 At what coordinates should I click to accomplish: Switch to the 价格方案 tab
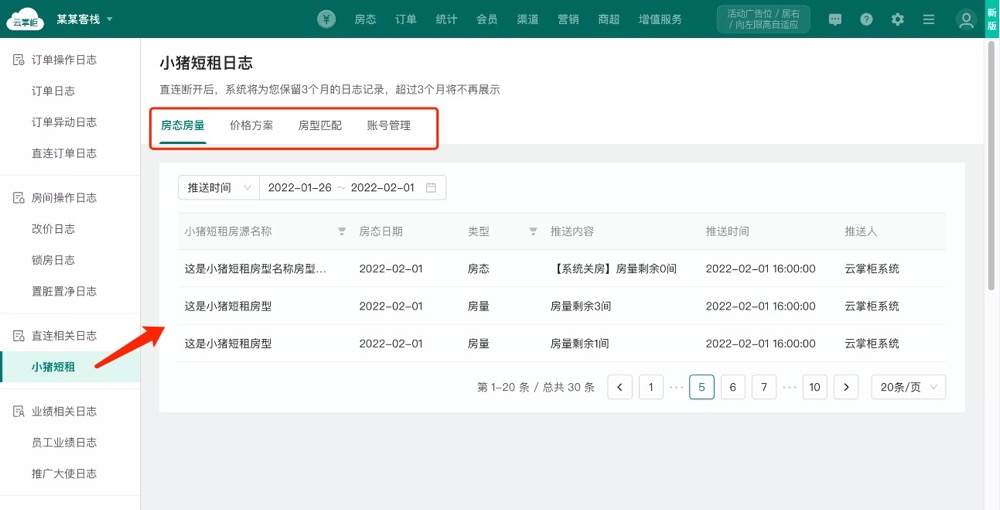(251, 126)
